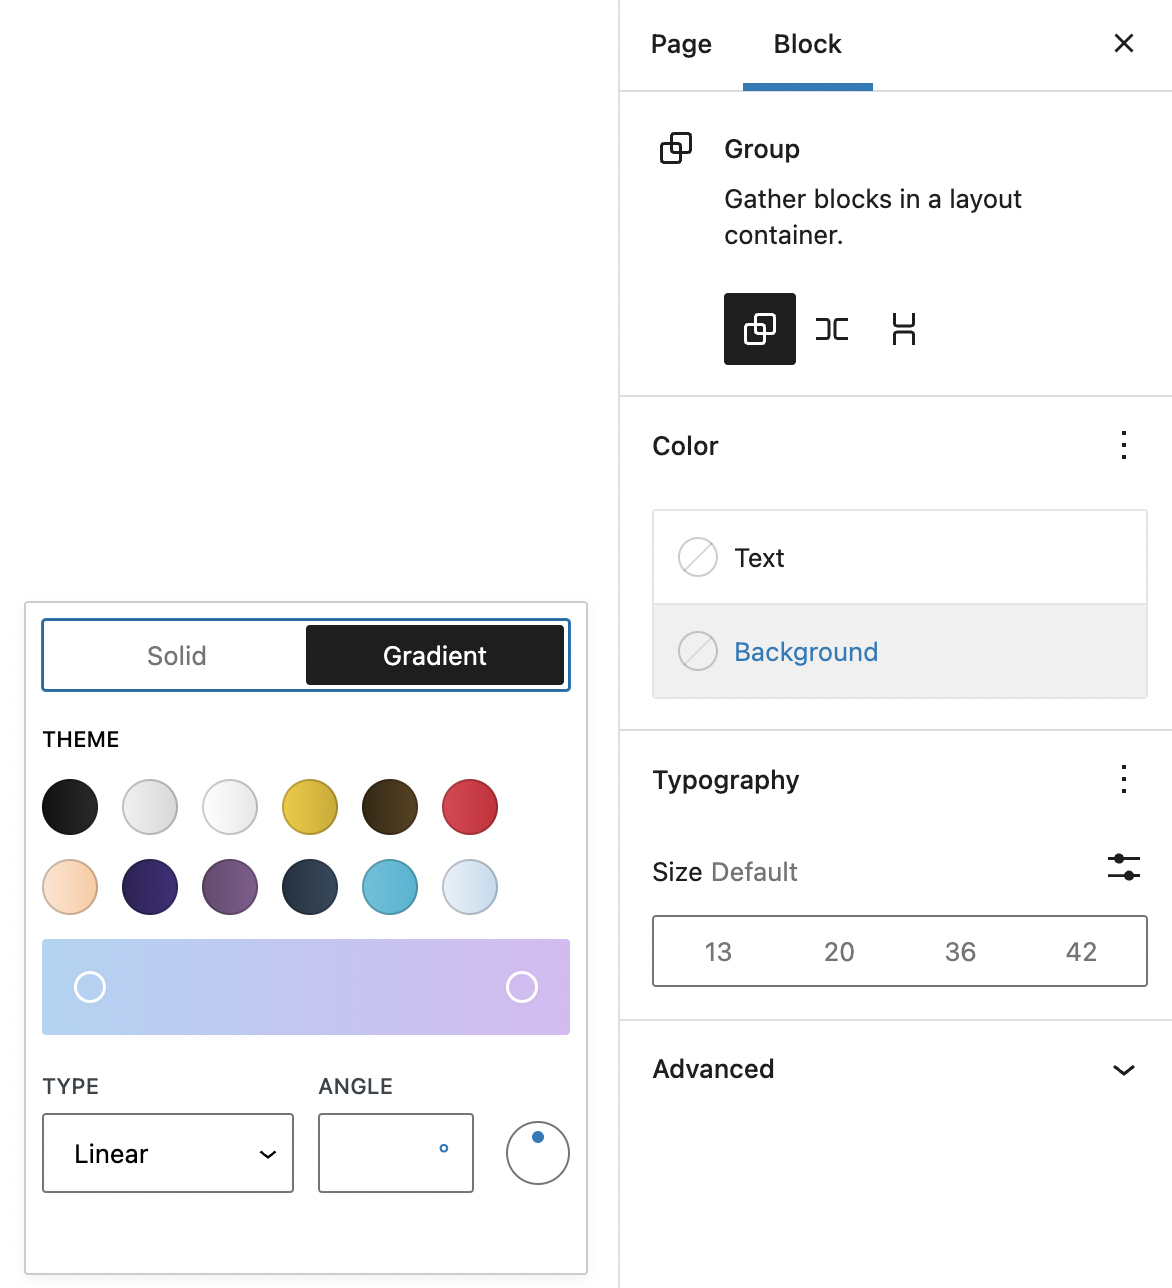Open the gradient Type dropdown
1172x1288 pixels.
click(x=167, y=1153)
